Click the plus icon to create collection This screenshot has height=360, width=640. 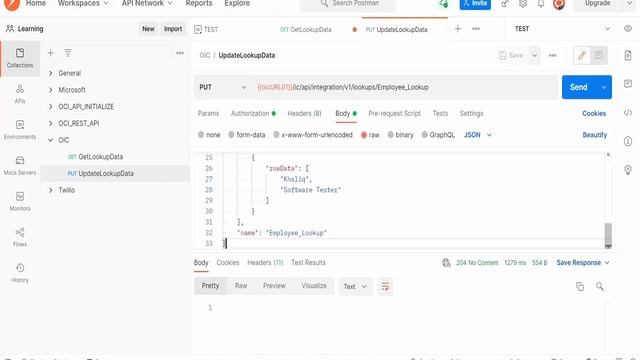[x=51, y=53]
